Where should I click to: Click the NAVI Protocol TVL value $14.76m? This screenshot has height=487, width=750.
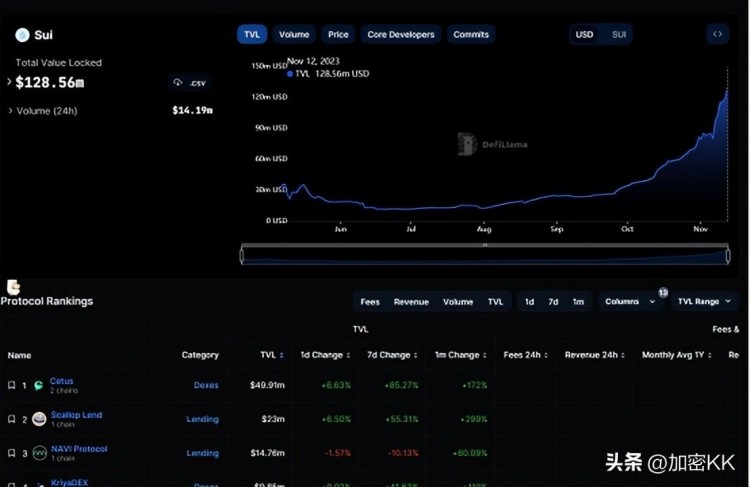pyautogui.click(x=267, y=453)
